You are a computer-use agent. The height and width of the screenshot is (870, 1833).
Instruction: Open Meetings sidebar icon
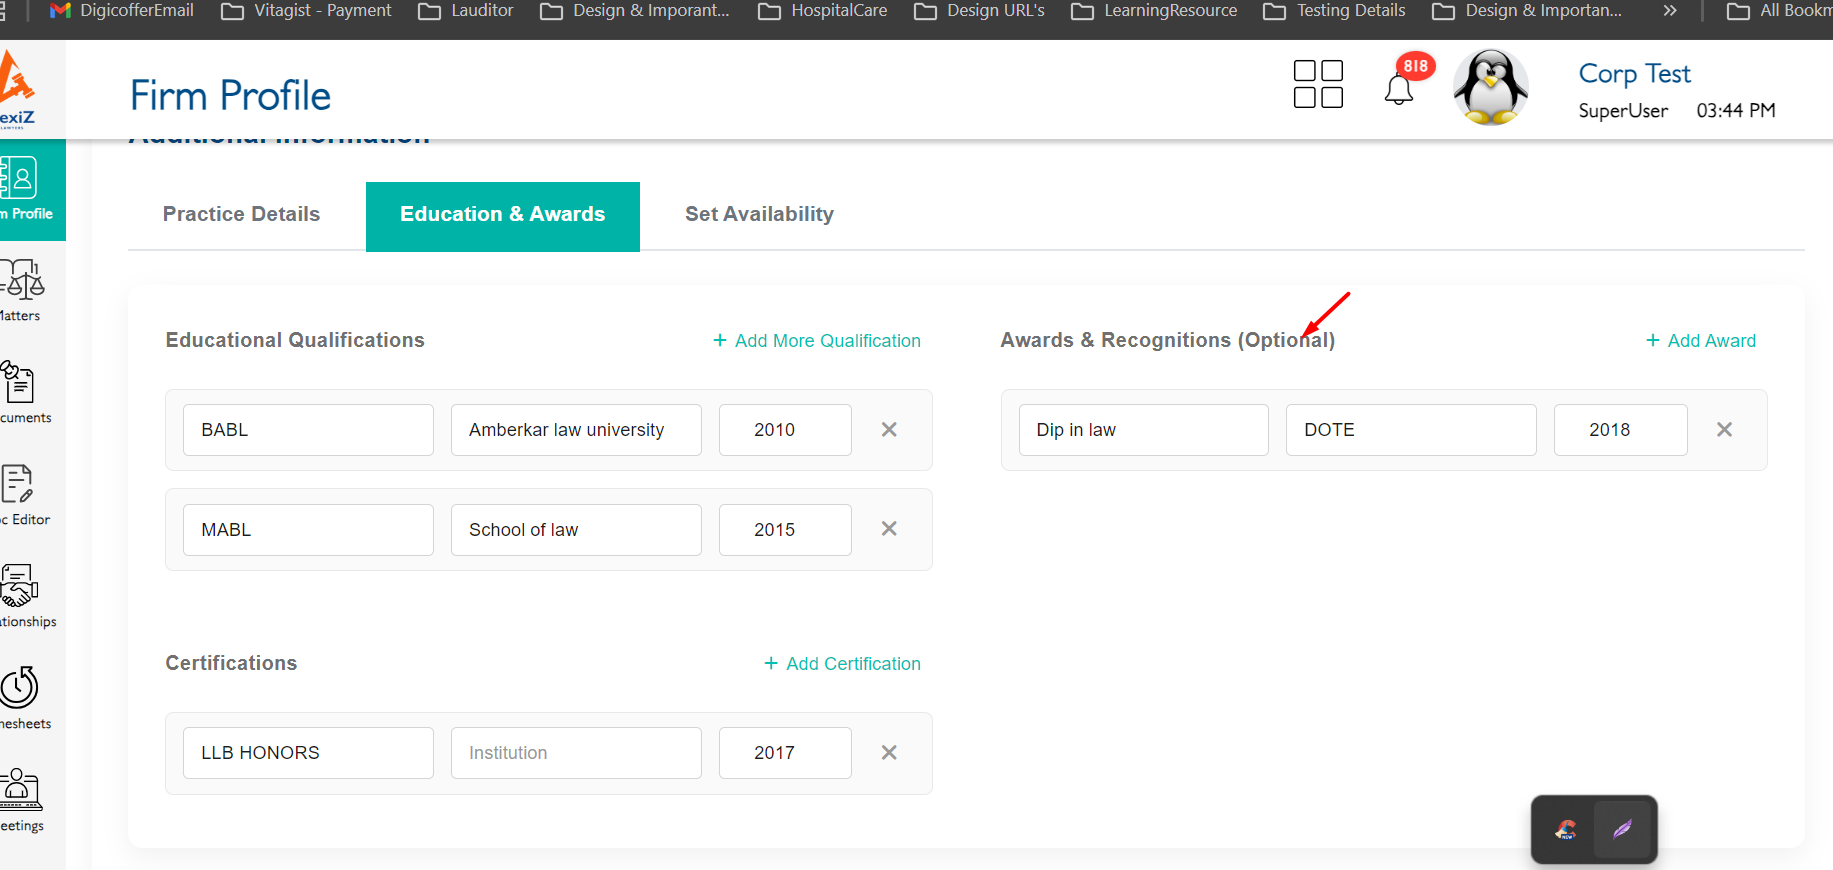pyautogui.click(x=22, y=800)
